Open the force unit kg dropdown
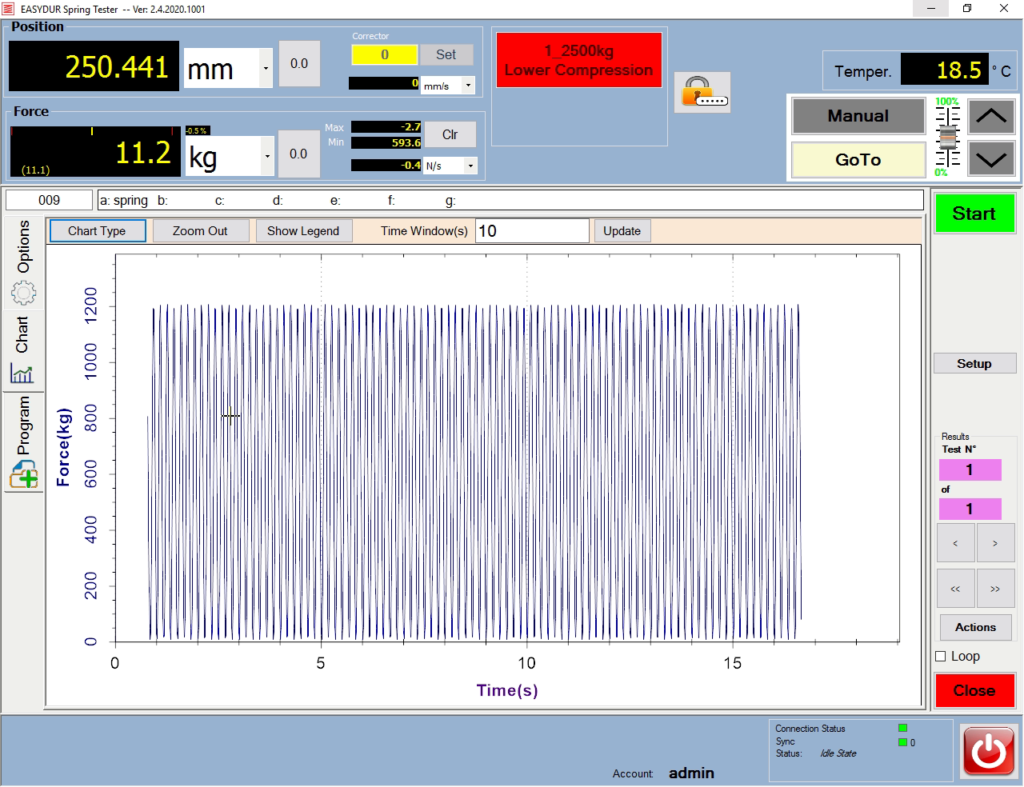The image size is (1024, 787). [267, 155]
